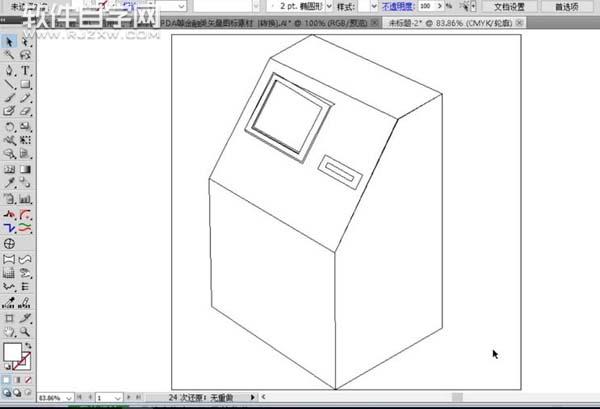The width and height of the screenshot is (600, 409).
Task: Select the Eyedropper tool
Action: 9,183
